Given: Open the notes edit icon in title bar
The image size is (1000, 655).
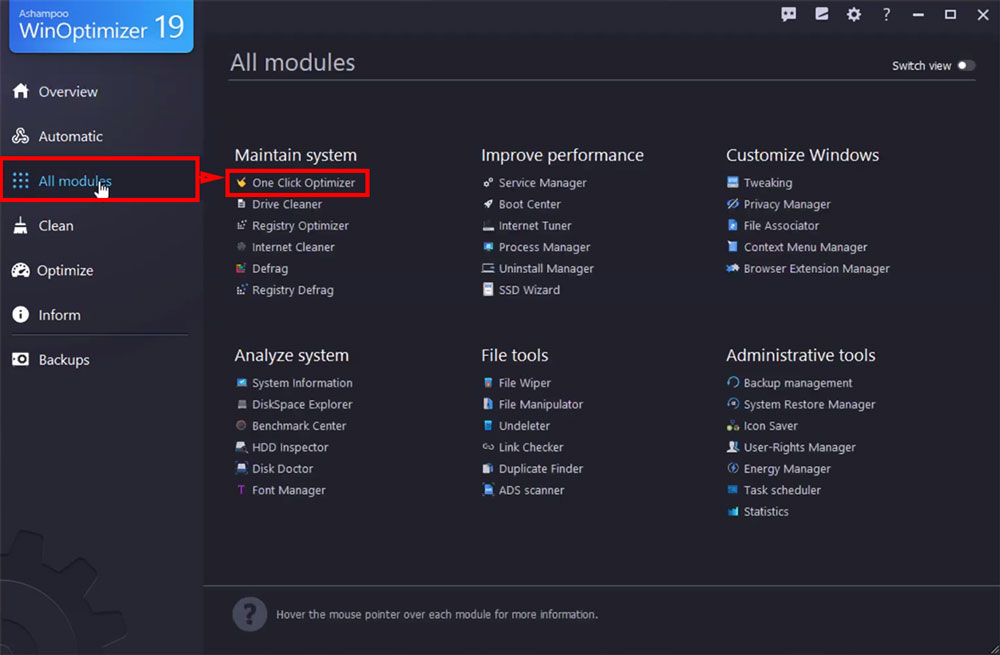Looking at the screenshot, I should coord(822,14).
